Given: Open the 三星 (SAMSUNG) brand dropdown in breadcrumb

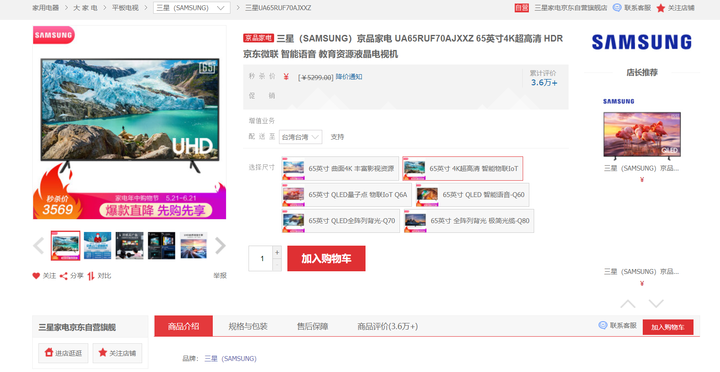Looking at the screenshot, I should click(191, 8).
